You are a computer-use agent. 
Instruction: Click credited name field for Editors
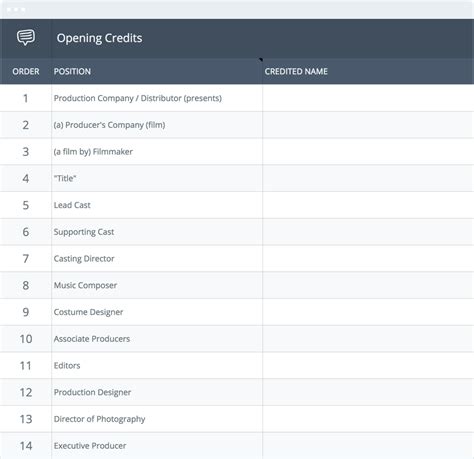click(x=368, y=366)
